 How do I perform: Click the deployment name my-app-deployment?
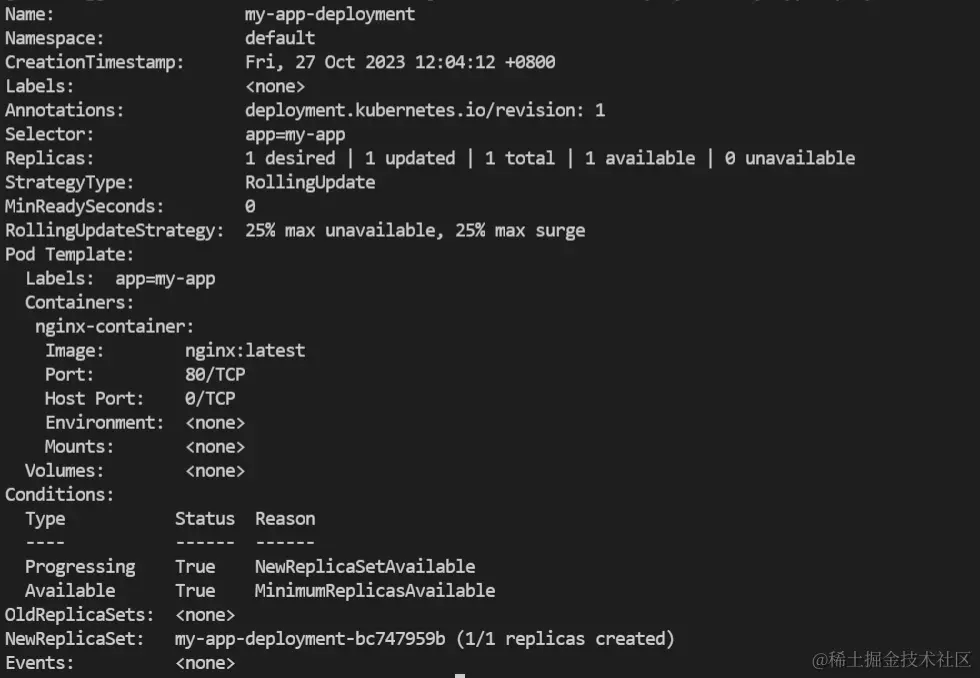[x=329, y=14]
